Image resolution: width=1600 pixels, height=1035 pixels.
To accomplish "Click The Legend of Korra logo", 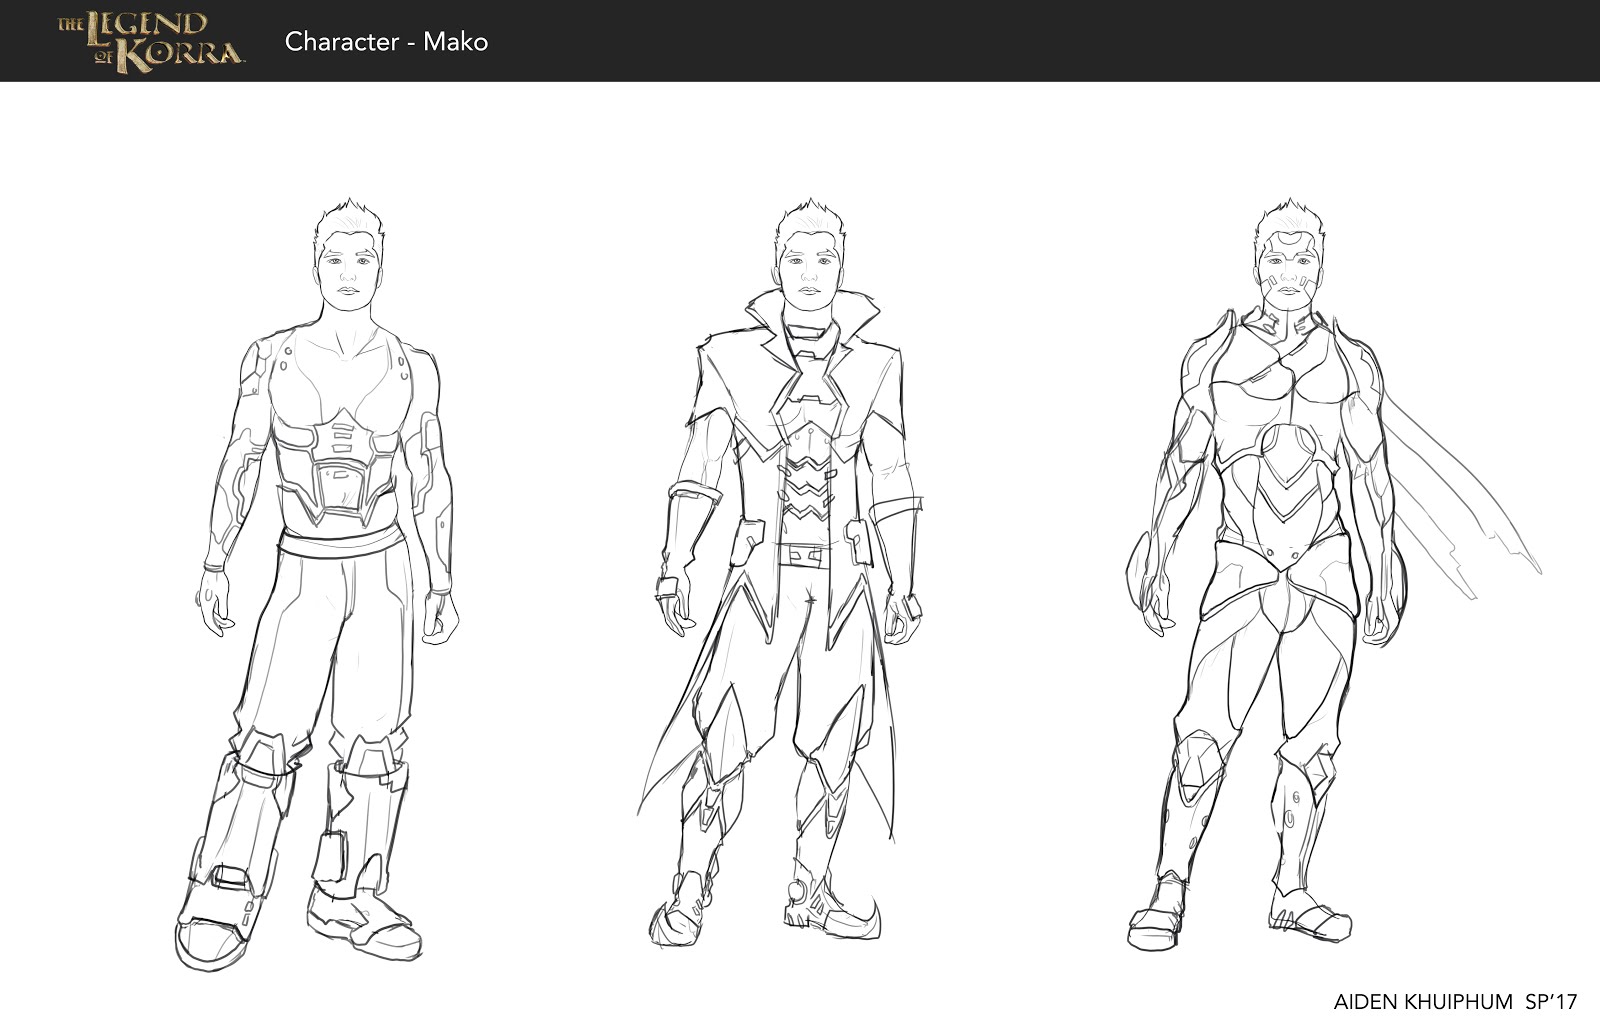I will tap(150, 42).
